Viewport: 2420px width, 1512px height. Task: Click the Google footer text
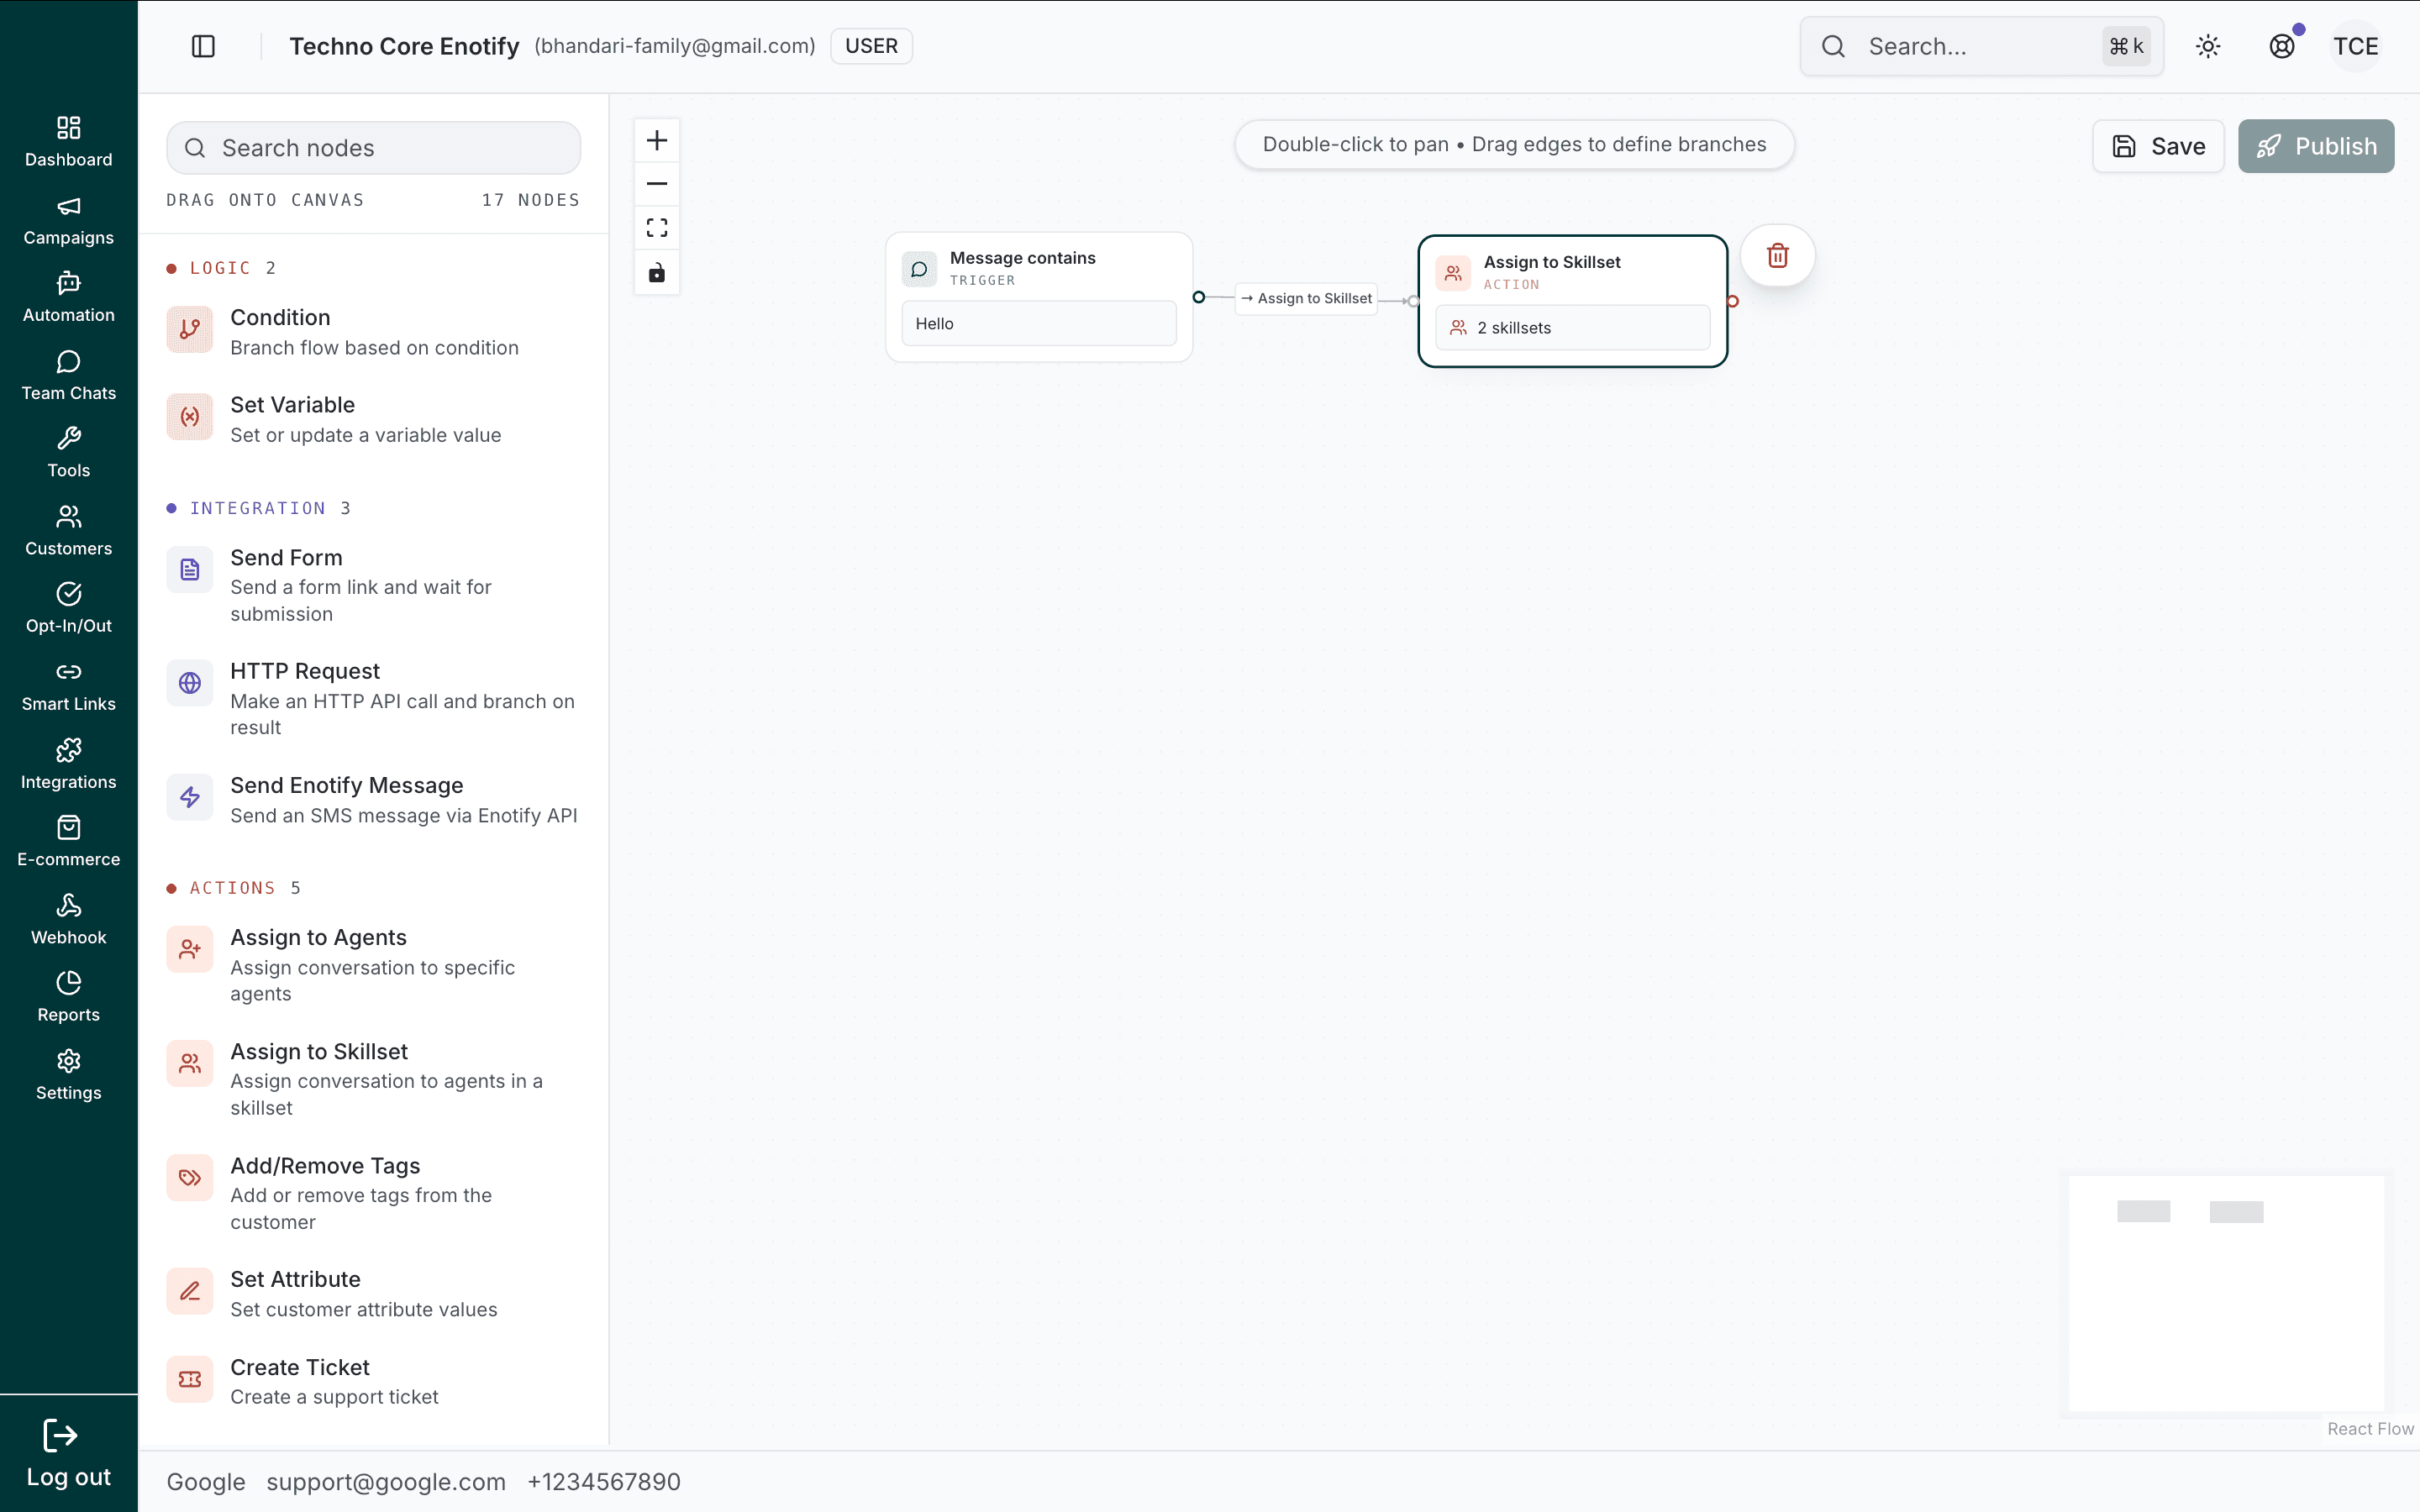click(206, 1481)
